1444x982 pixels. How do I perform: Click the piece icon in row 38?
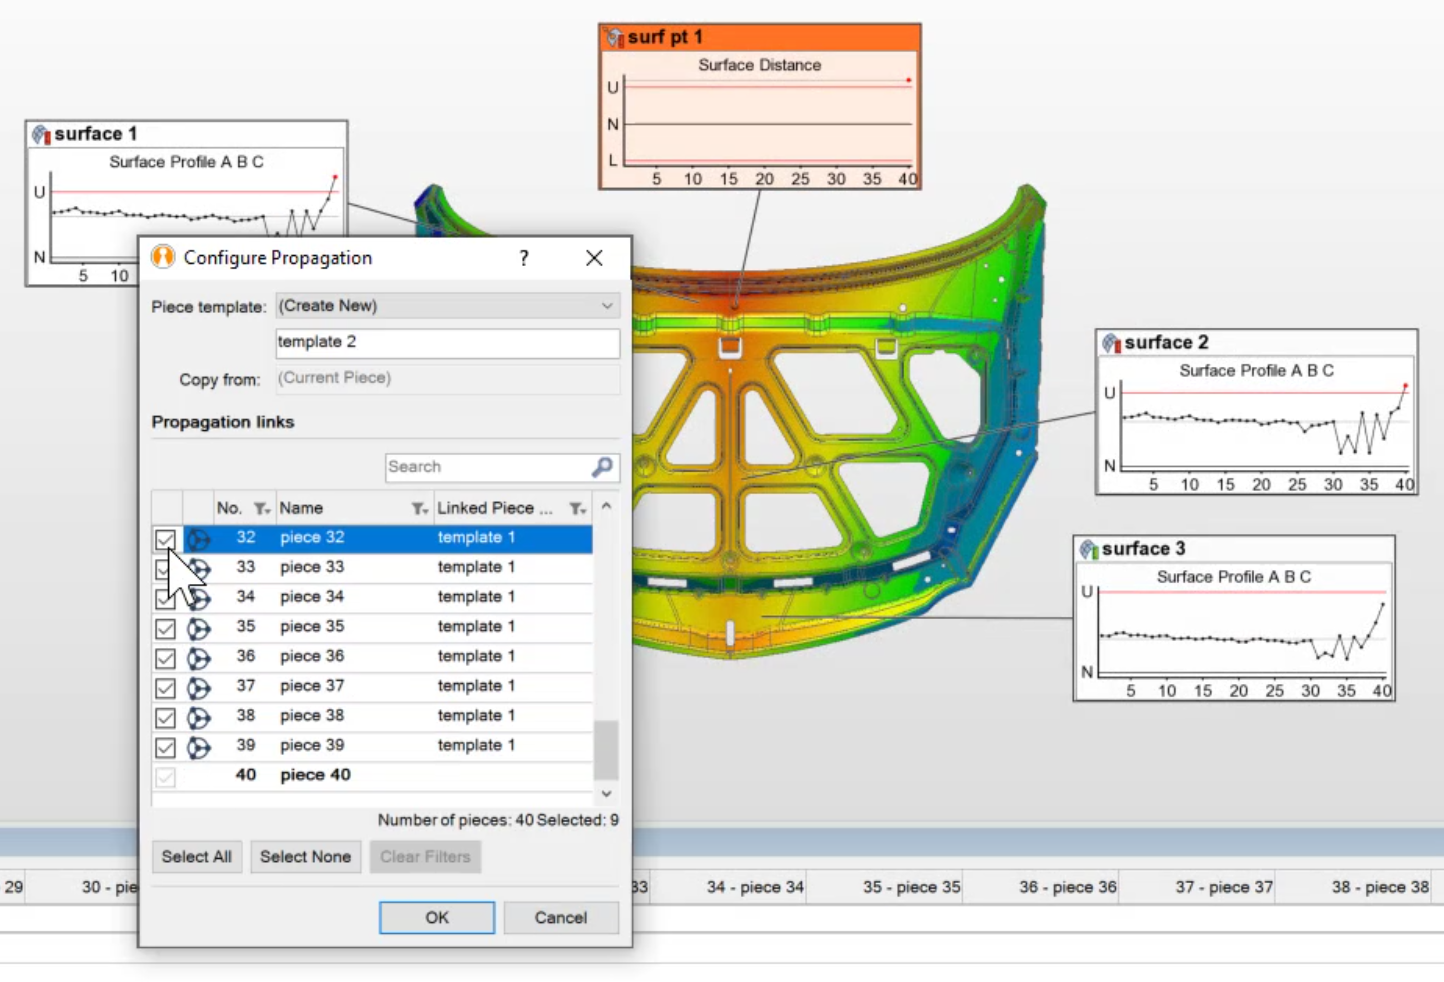click(x=199, y=717)
